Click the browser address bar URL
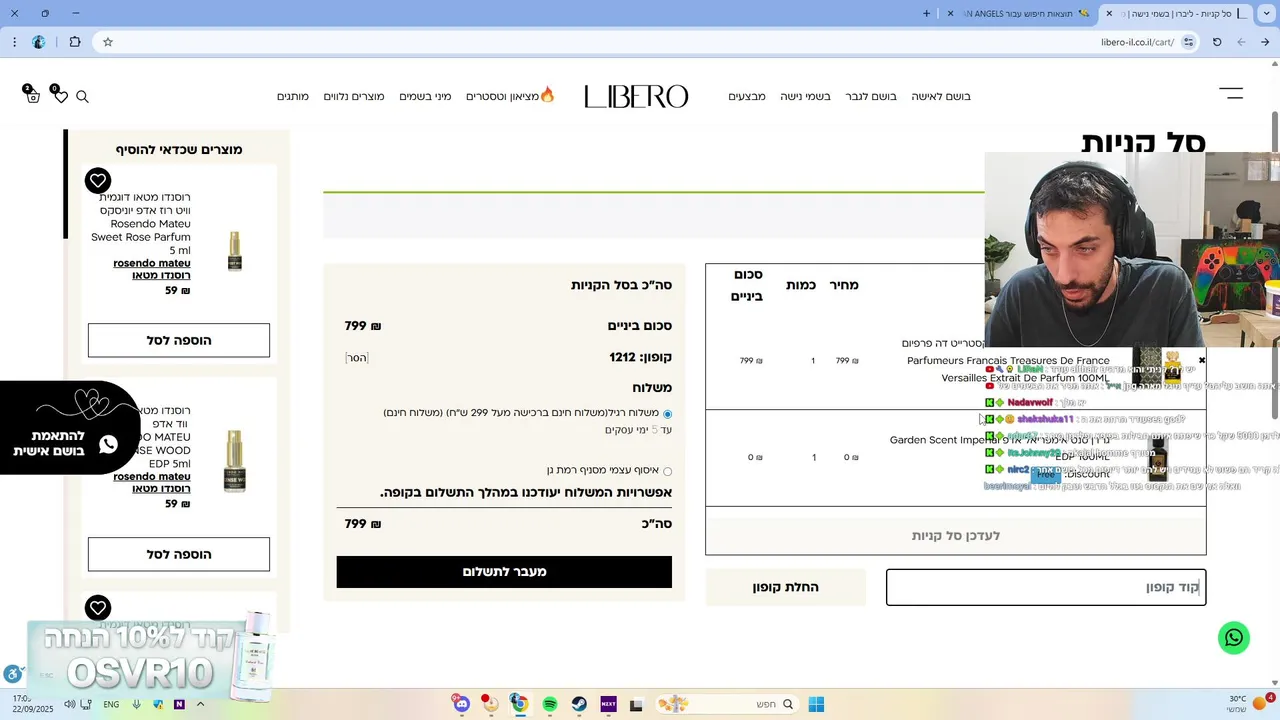Viewport: 1280px width, 720px height. (x=1137, y=42)
